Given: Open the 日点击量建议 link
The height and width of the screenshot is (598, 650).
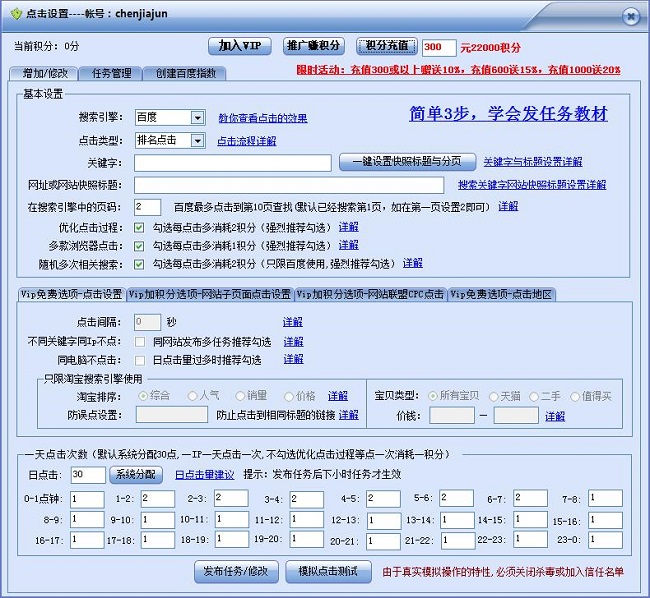Looking at the screenshot, I should point(204,475).
